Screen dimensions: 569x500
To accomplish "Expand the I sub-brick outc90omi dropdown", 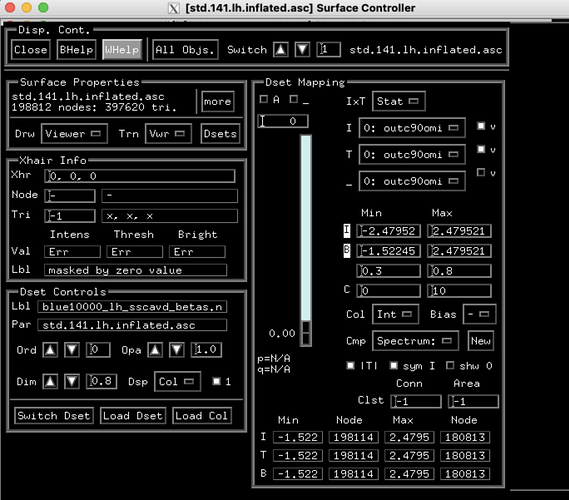I will [x=412, y=128].
